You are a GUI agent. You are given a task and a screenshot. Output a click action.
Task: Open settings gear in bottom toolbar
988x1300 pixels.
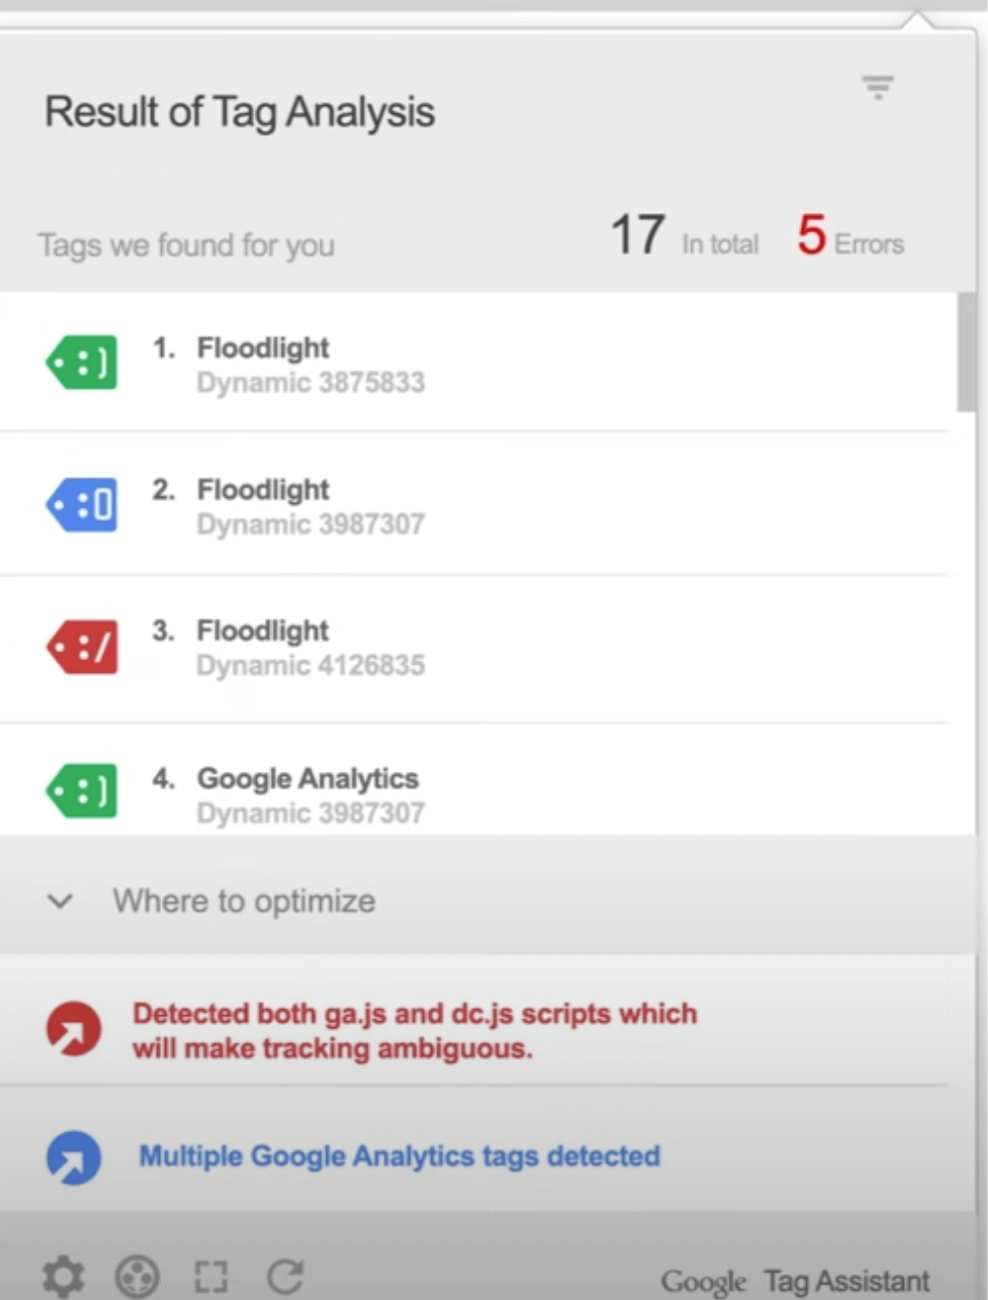coord(63,1277)
